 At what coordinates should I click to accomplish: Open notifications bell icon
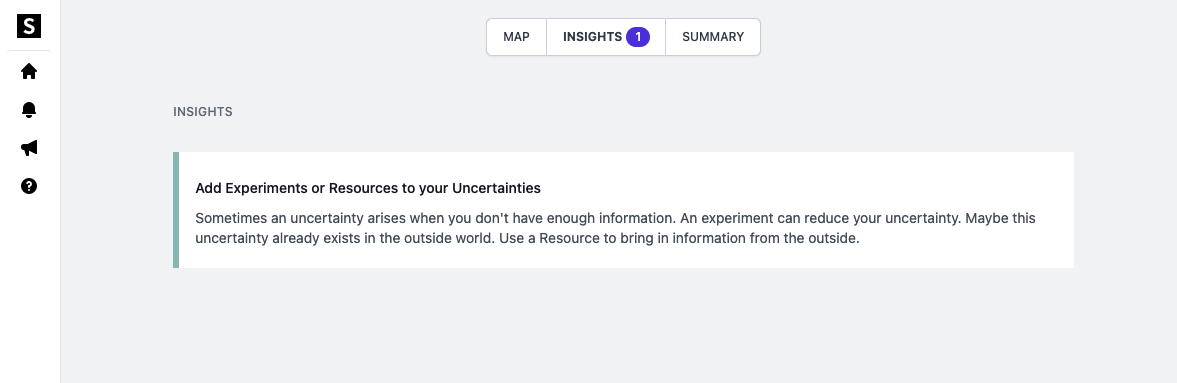[x=29, y=110]
